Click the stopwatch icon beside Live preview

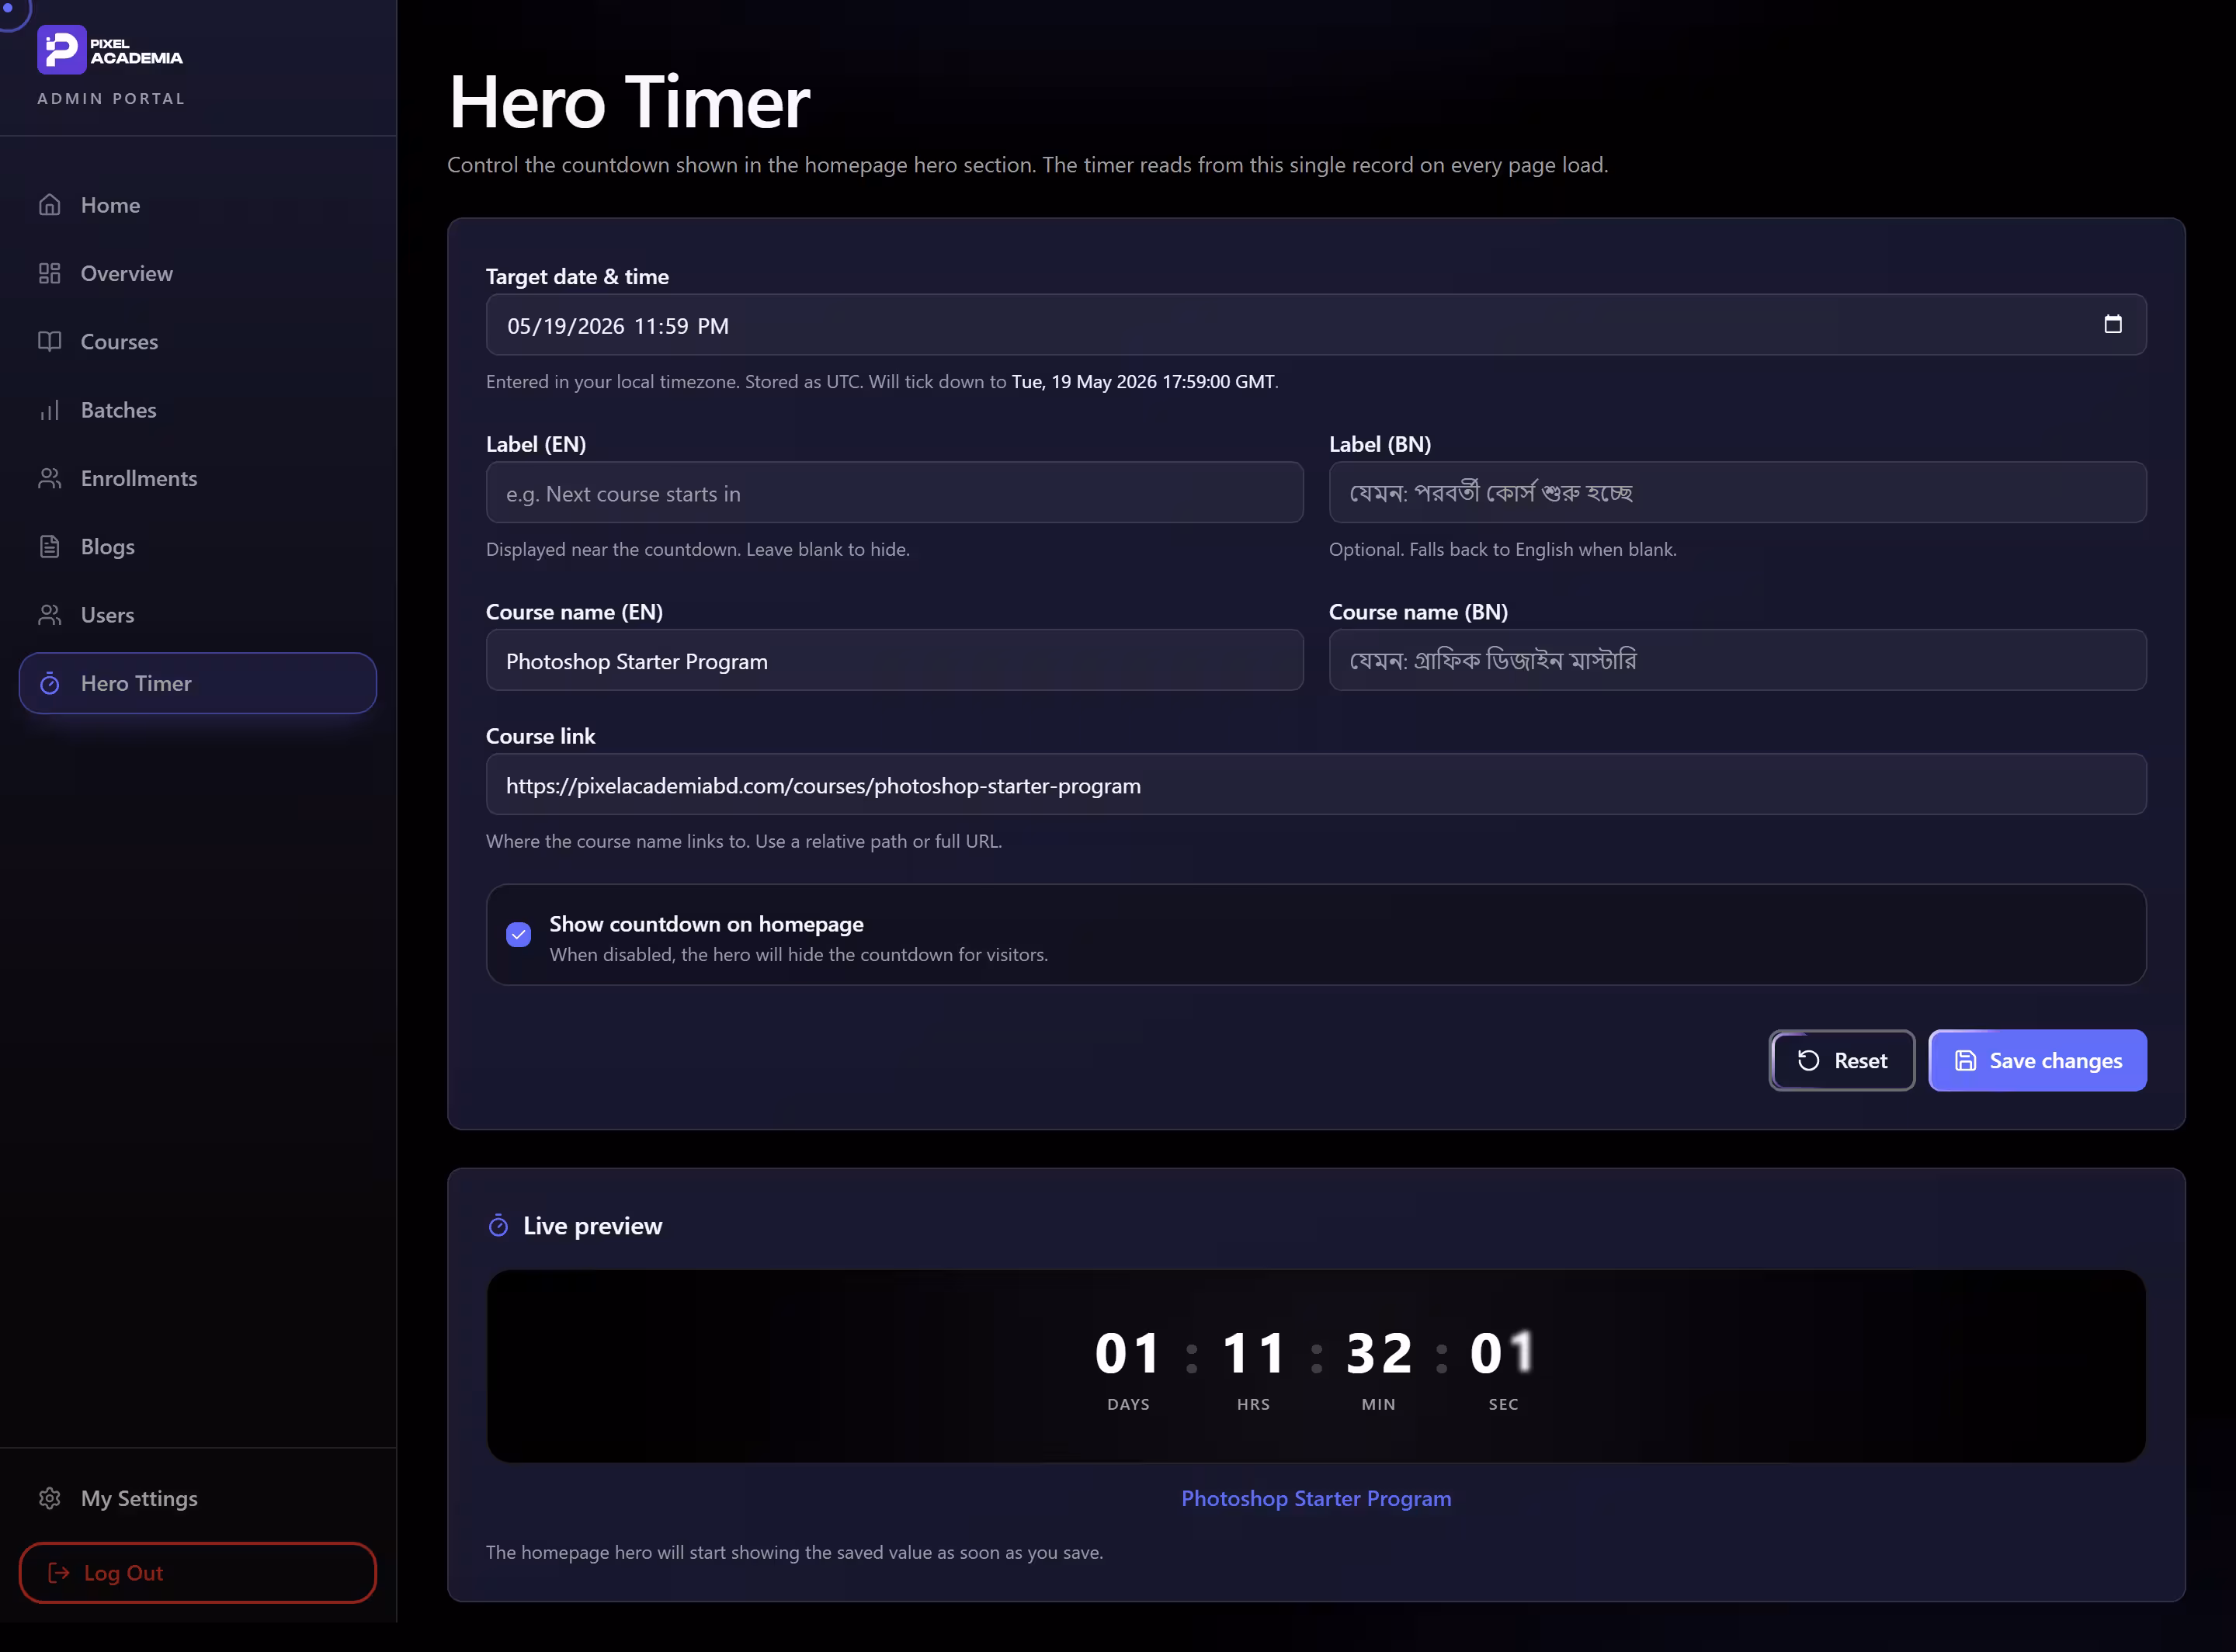[x=498, y=1225]
